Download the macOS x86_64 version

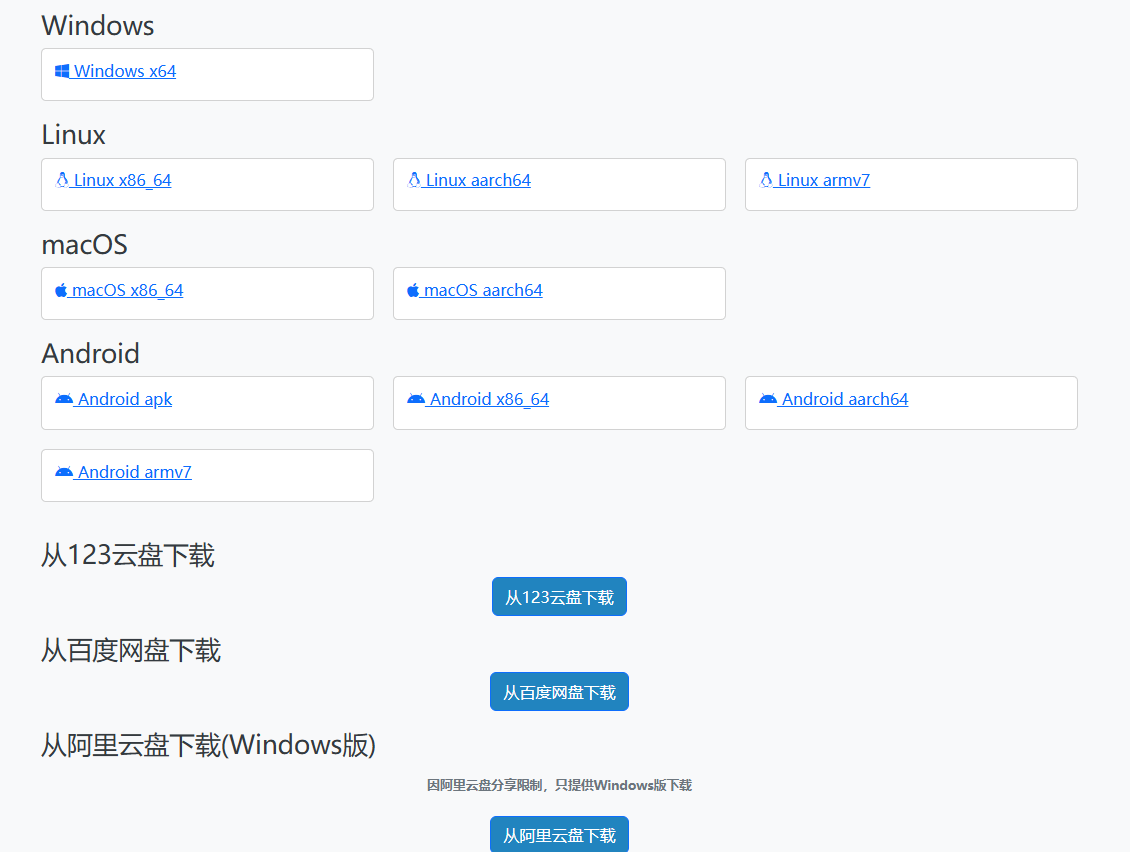(127, 290)
